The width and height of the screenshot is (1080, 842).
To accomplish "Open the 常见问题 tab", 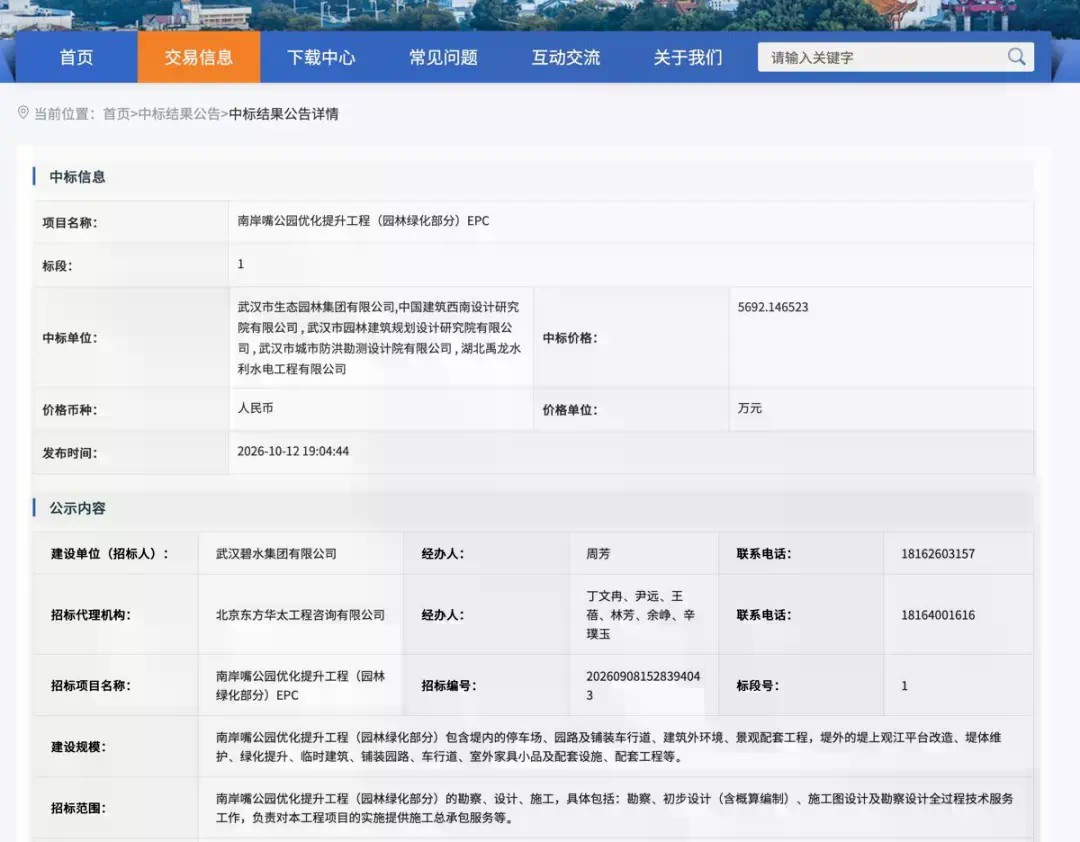I will click(444, 57).
